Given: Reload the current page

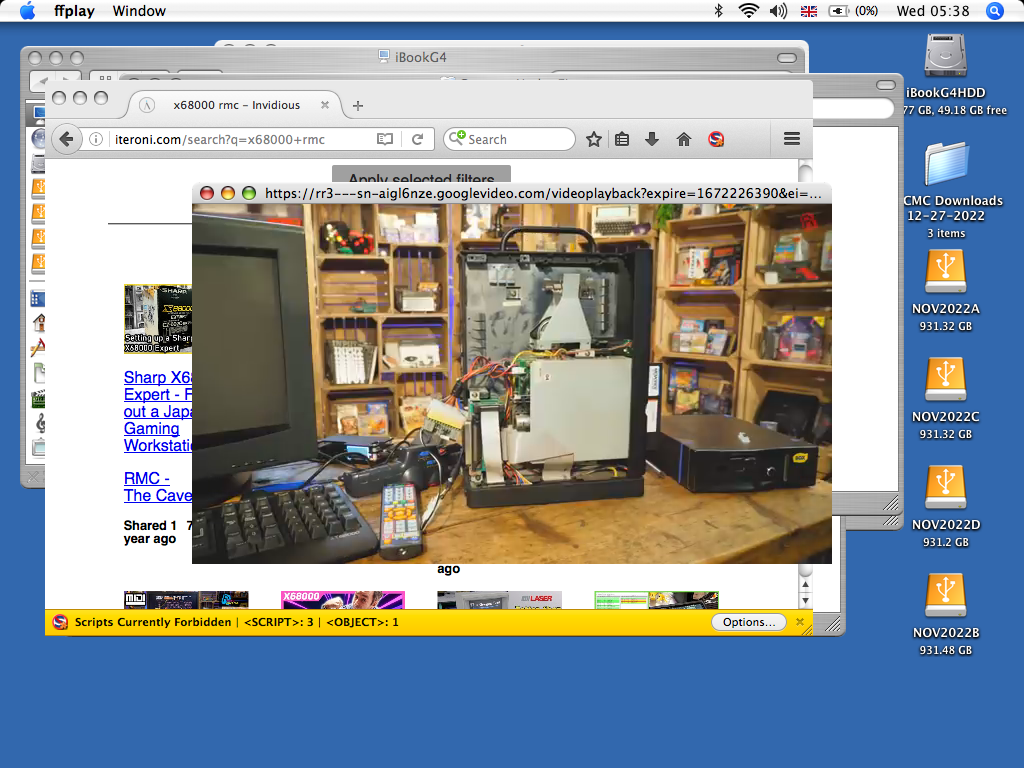Looking at the screenshot, I should point(417,139).
